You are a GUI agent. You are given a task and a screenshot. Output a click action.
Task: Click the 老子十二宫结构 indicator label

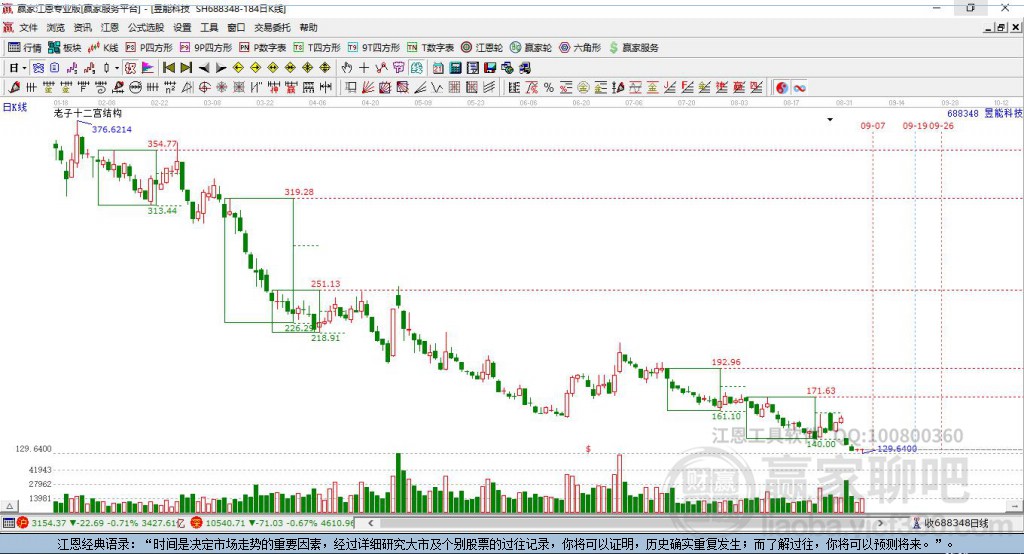click(88, 113)
